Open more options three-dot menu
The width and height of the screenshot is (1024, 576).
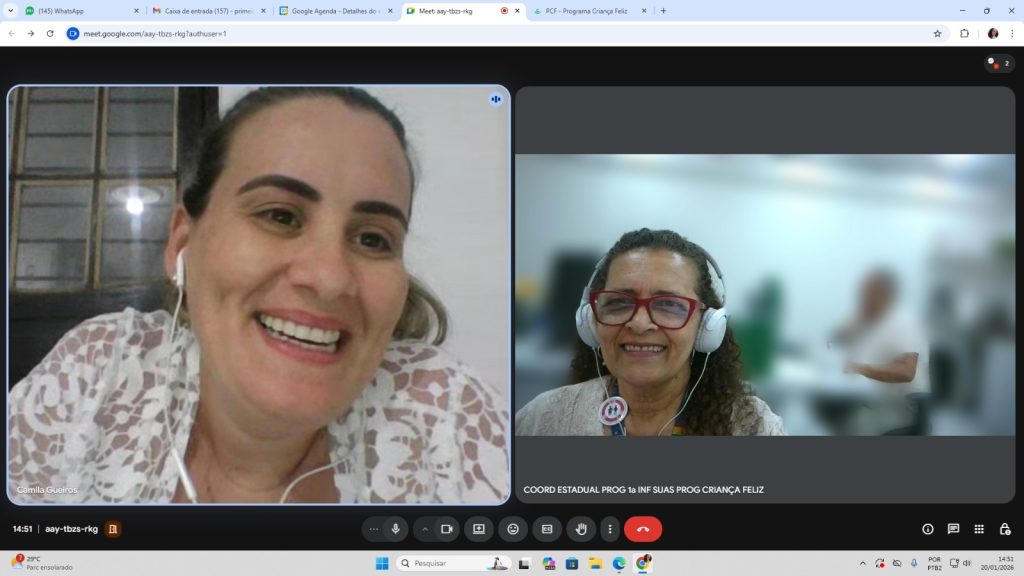tap(609, 529)
